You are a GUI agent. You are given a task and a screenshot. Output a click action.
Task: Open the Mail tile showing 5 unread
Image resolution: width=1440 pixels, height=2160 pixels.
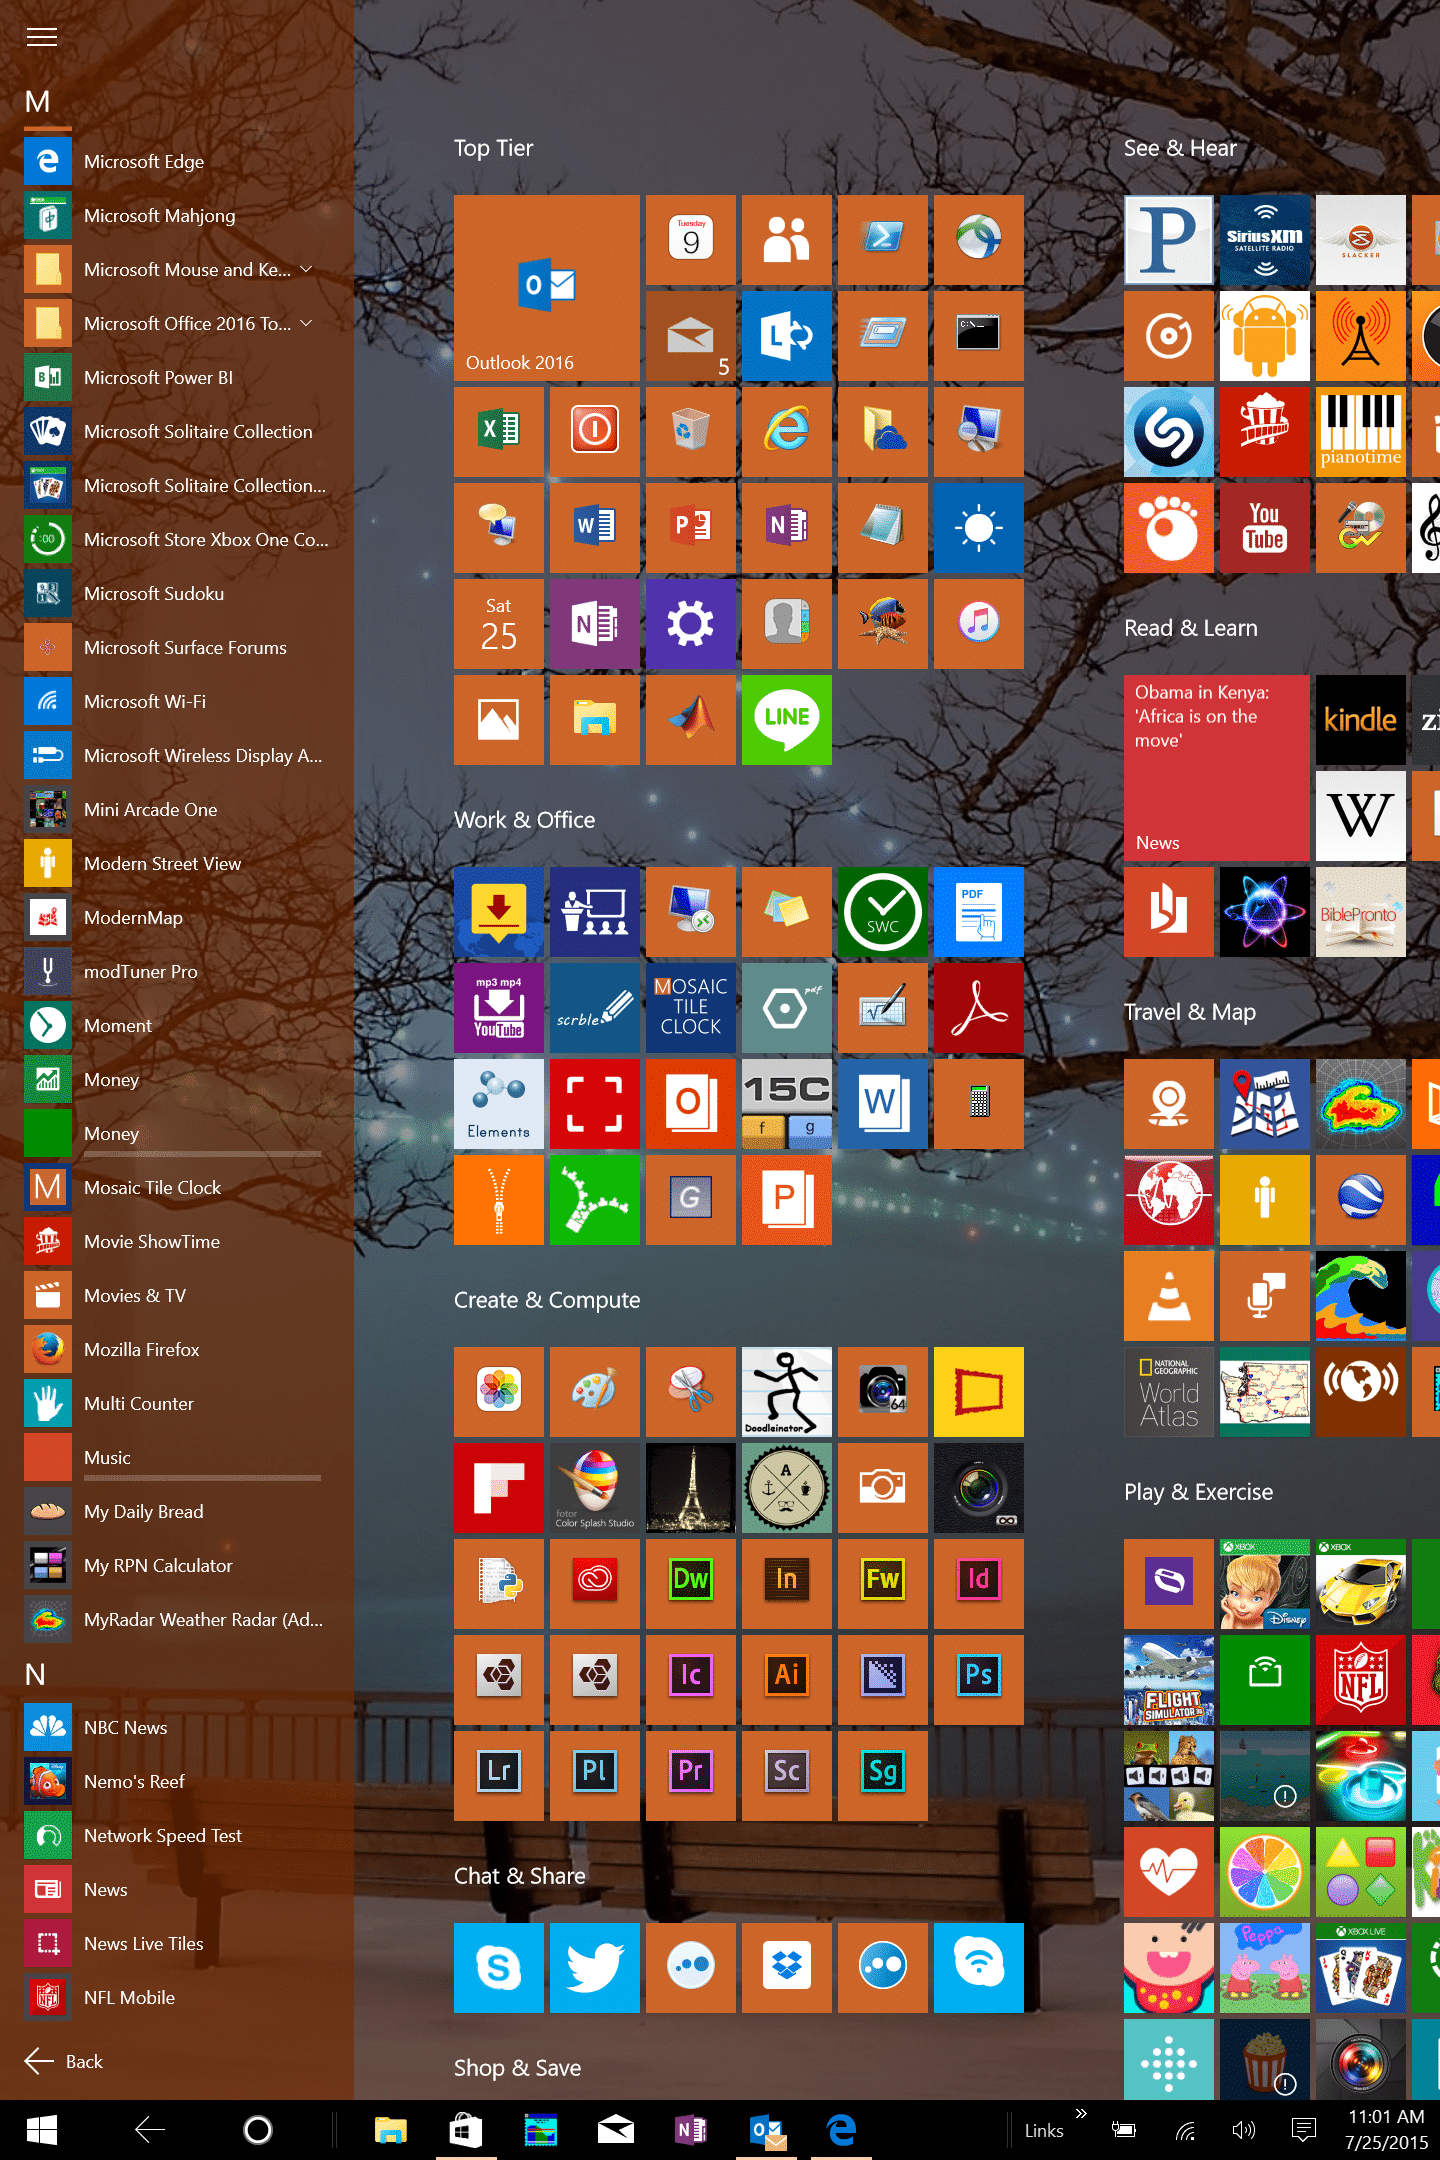click(x=691, y=336)
